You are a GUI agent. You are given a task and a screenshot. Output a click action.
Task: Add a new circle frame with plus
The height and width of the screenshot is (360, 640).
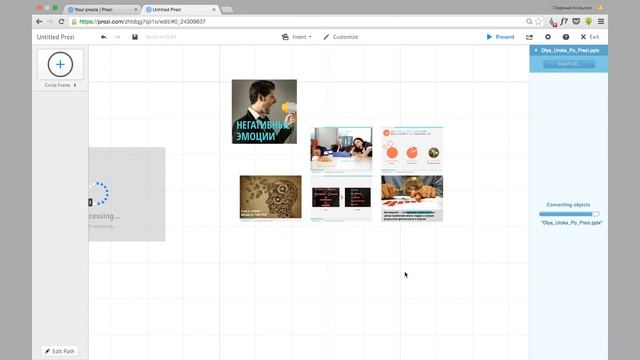click(60, 64)
